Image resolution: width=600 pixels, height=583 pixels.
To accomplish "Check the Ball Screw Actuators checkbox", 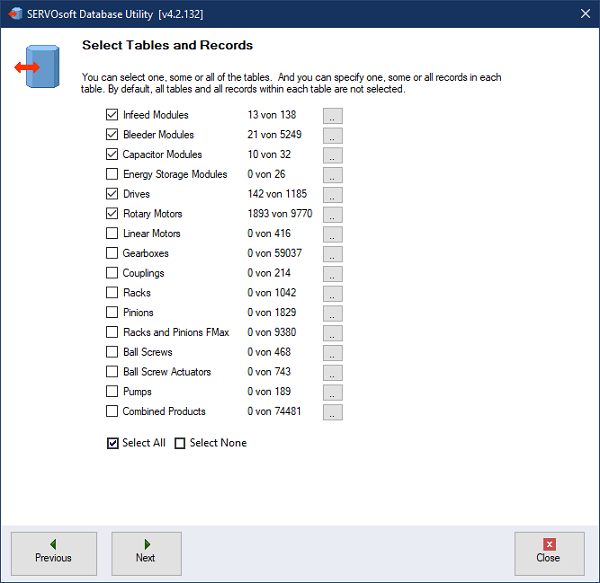I will pyautogui.click(x=112, y=371).
